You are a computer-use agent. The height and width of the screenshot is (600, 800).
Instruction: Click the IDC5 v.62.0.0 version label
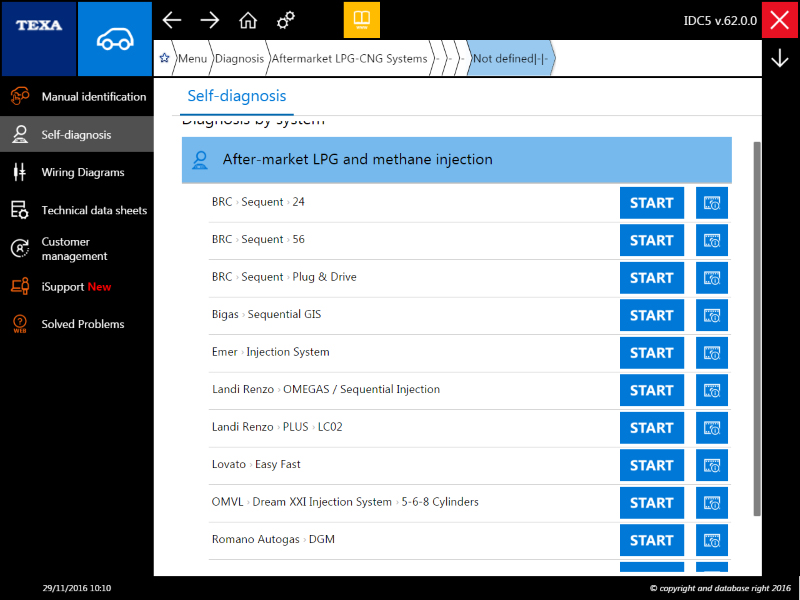pos(720,21)
